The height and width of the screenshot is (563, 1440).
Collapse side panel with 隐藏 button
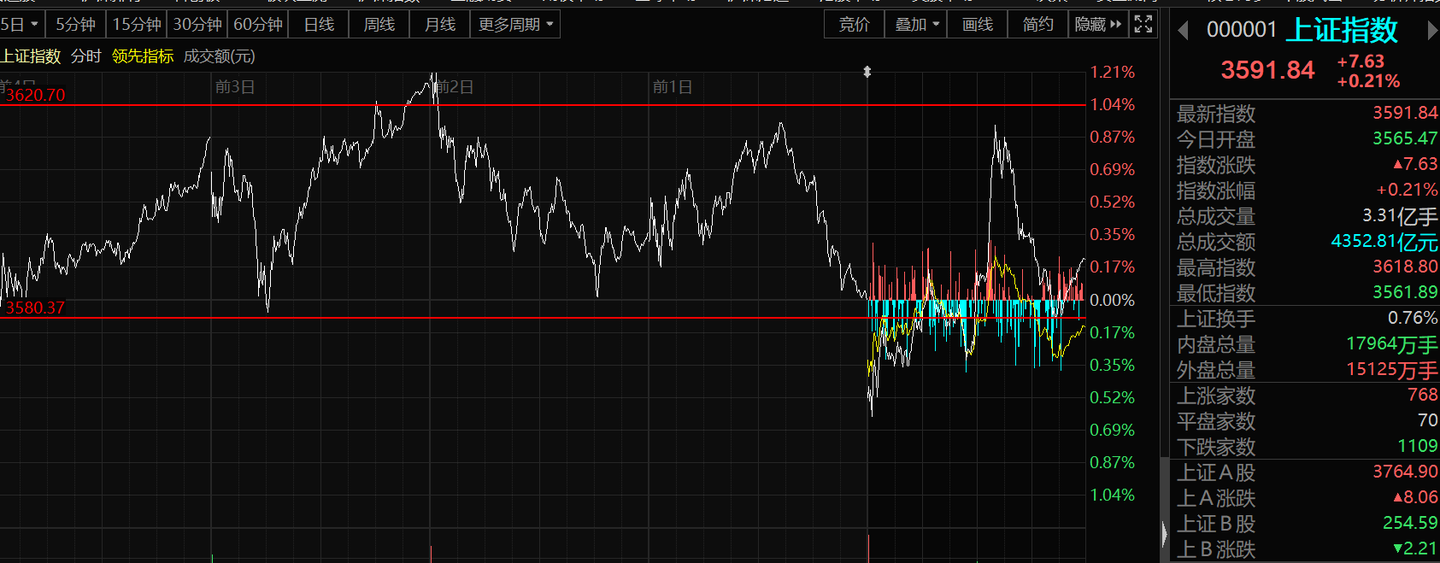point(1098,24)
